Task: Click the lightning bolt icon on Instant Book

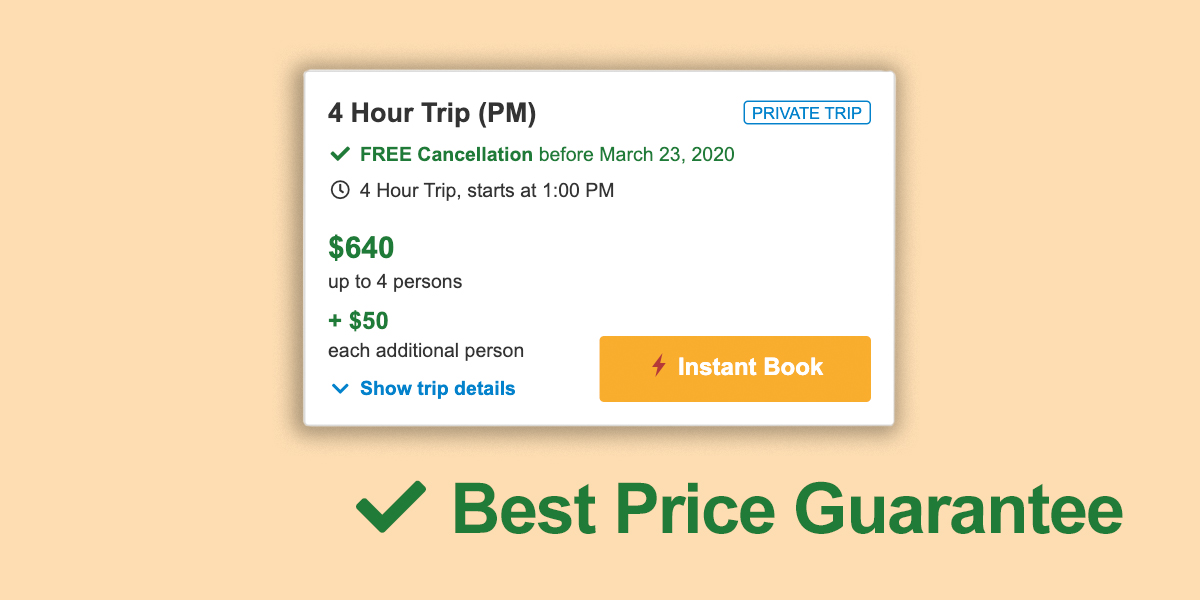Action: click(x=658, y=366)
